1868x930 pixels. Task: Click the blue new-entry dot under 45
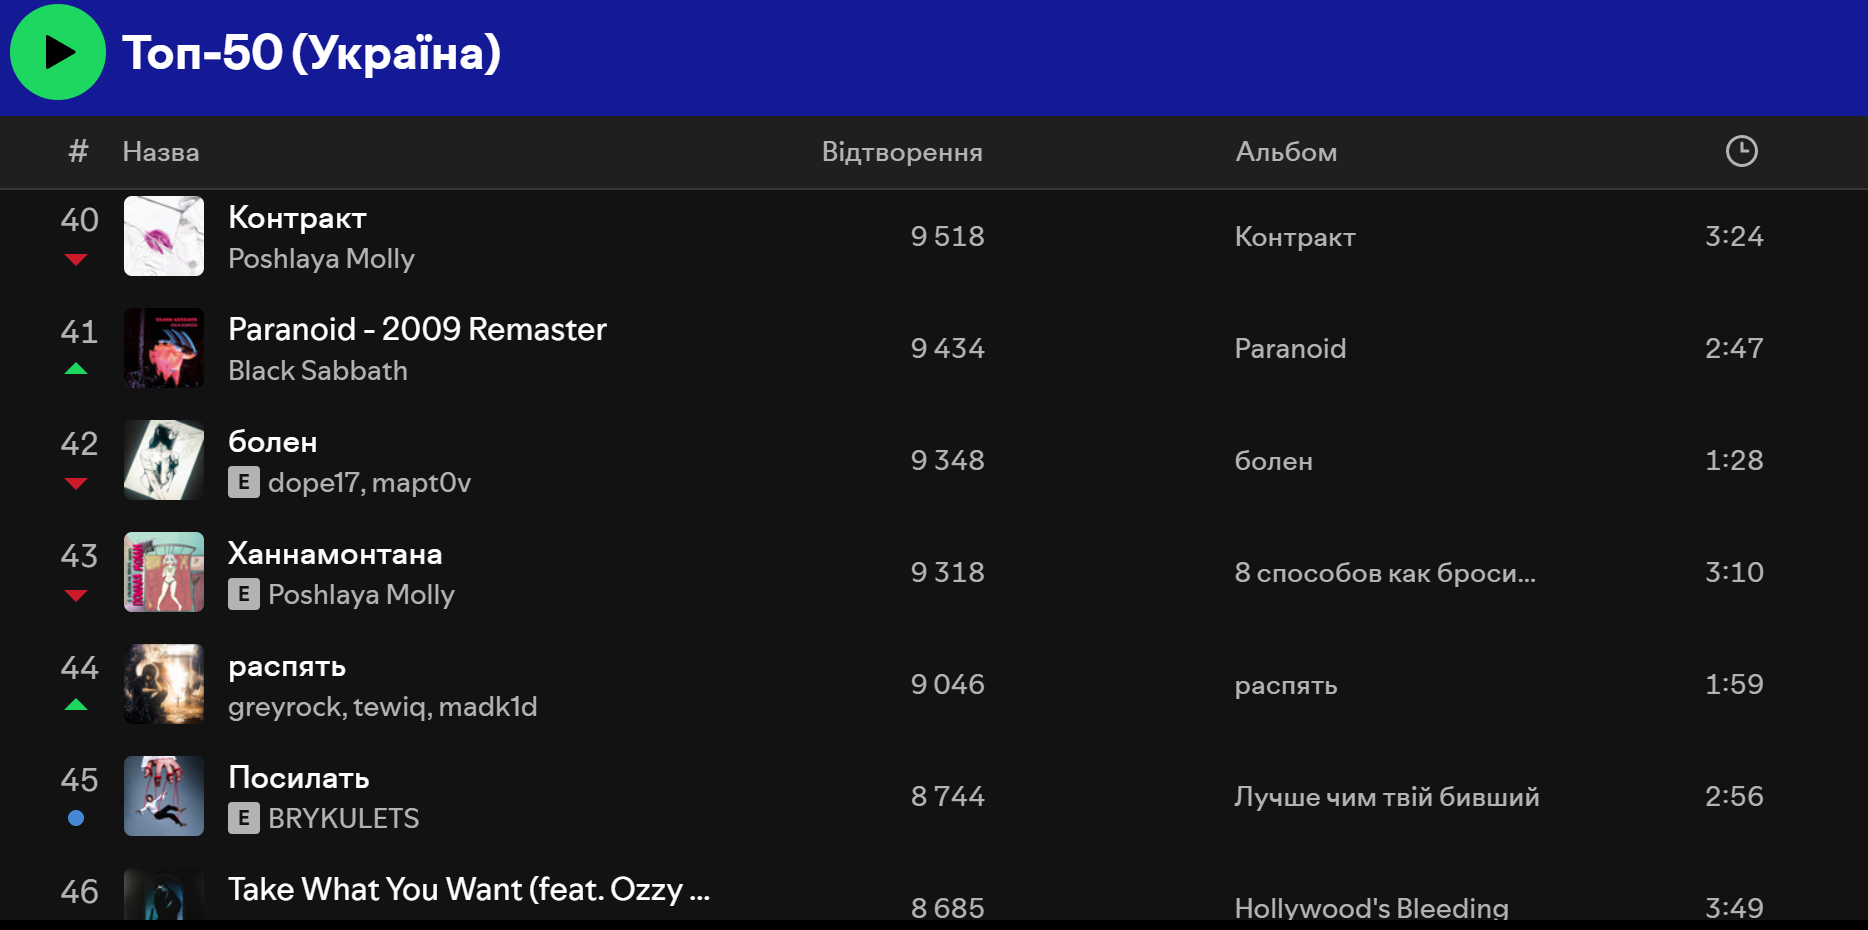76,818
